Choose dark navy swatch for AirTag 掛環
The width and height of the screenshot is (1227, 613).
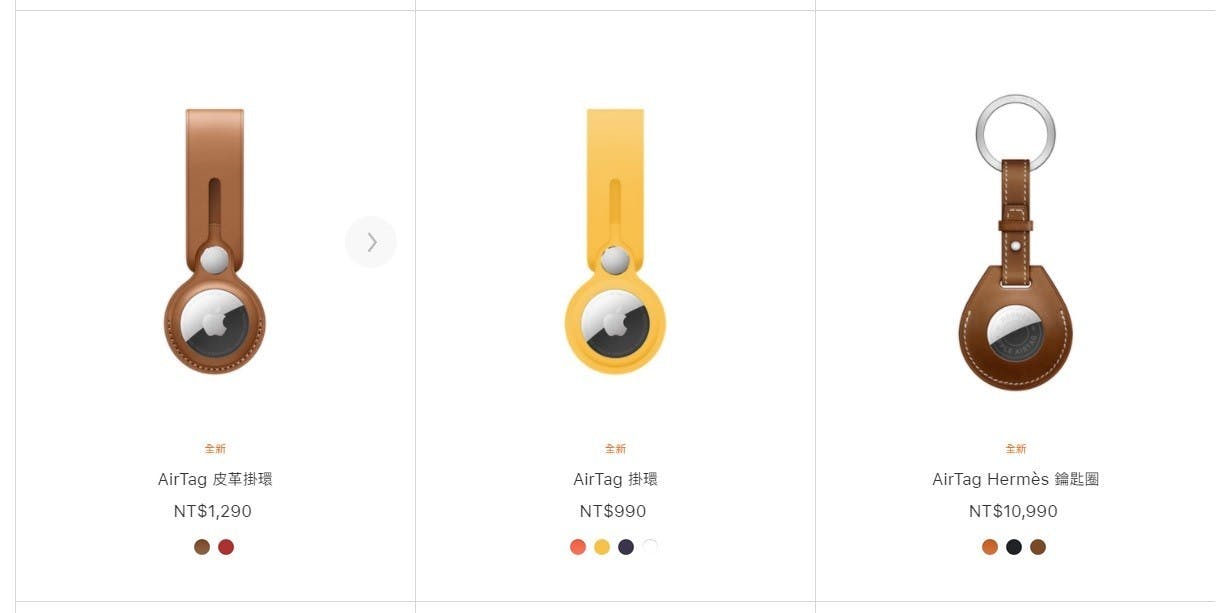[x=626, y=547]
